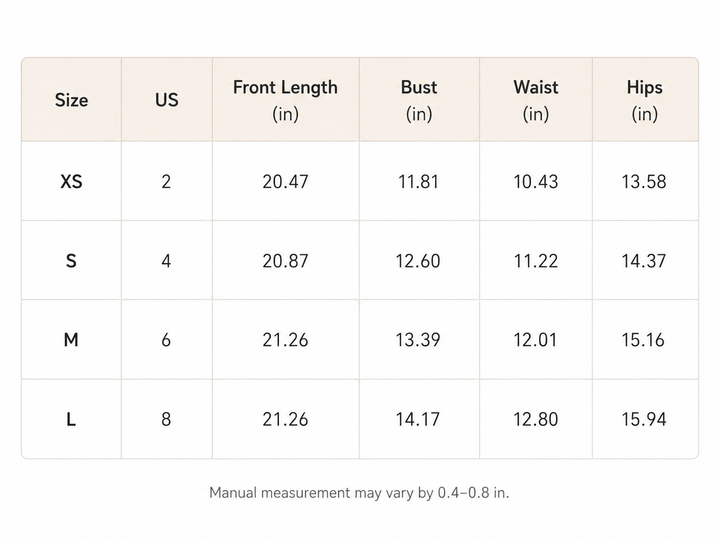
Task: Select US size 8 cell
Action: coord(166,419)
